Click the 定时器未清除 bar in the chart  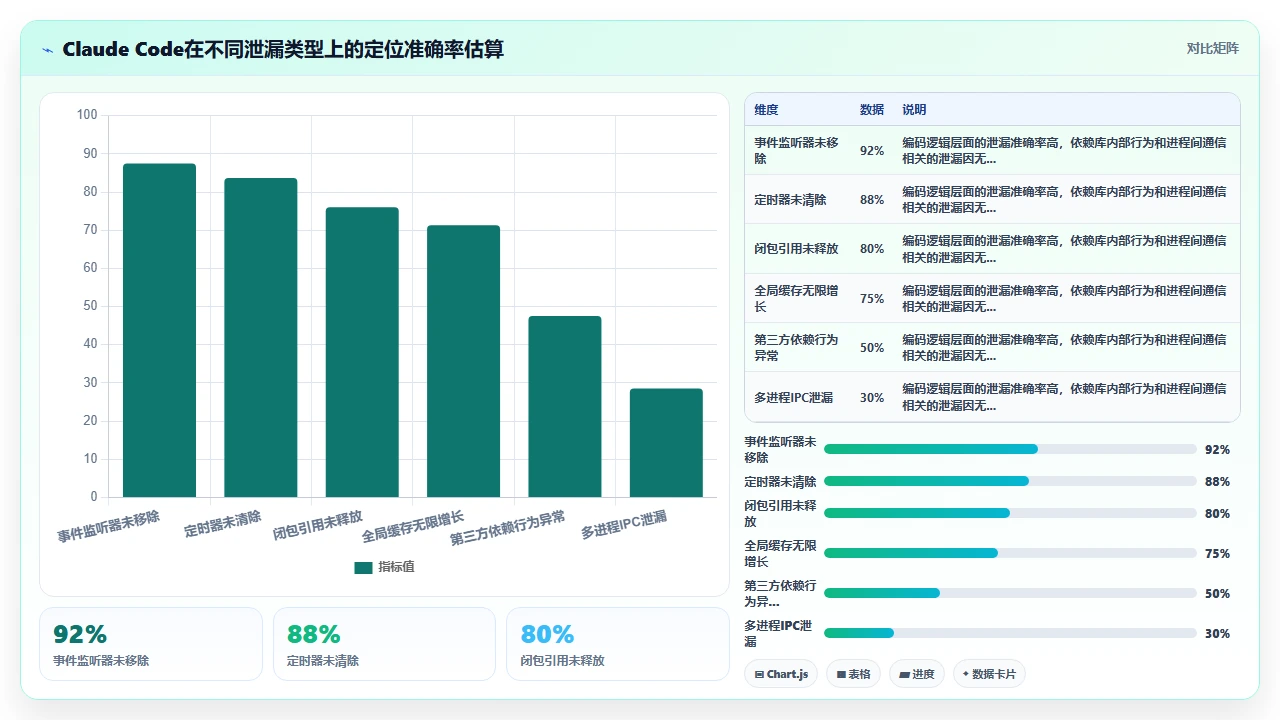tap(261, 338)
